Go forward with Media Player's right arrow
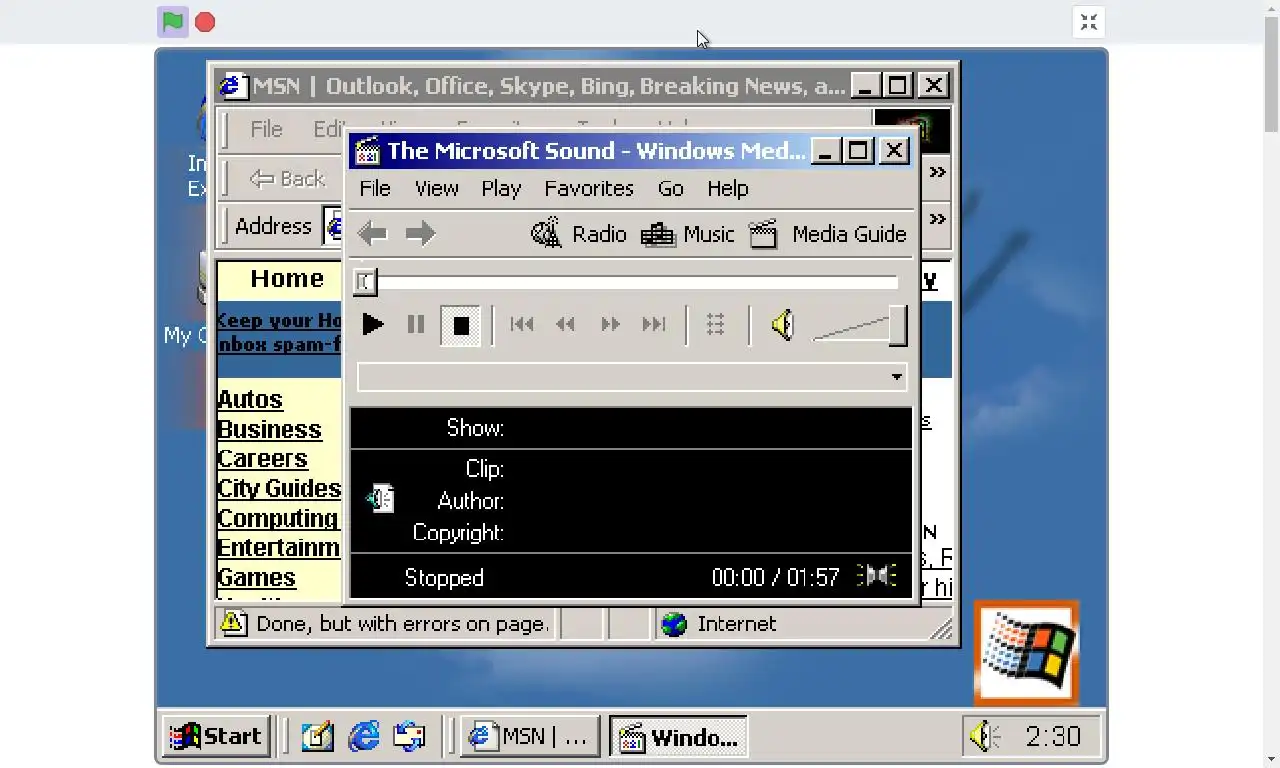 point(420,234)
